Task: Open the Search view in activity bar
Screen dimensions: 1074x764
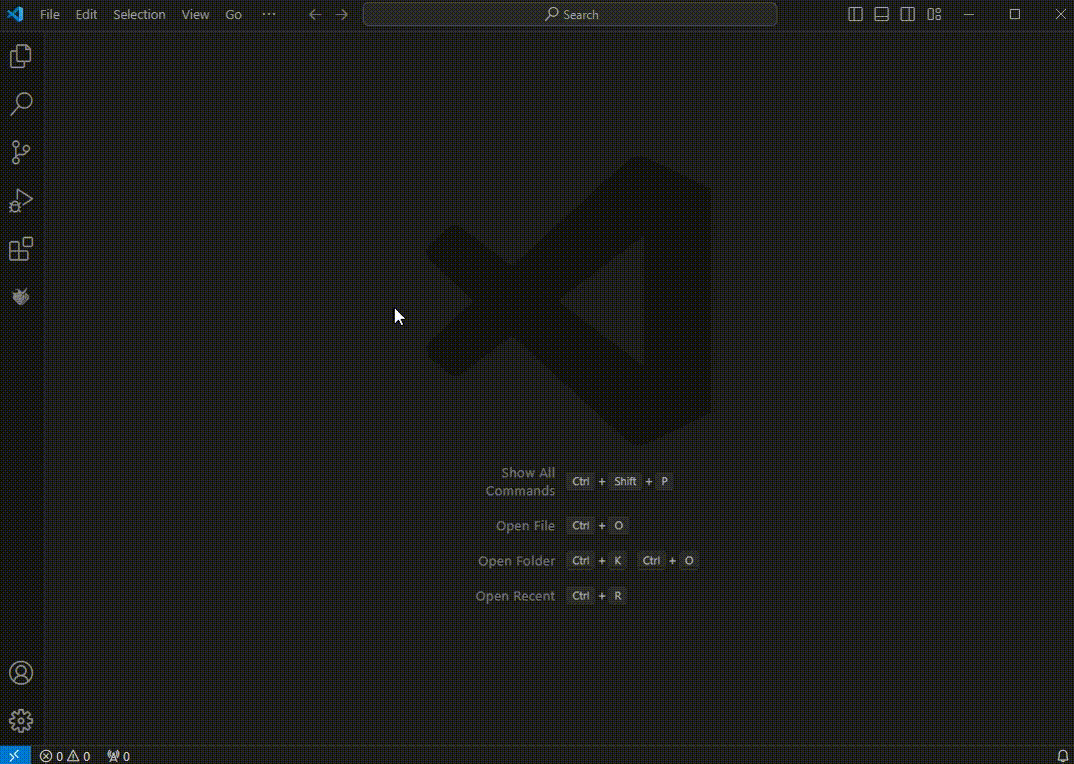Action: (21, 104)
